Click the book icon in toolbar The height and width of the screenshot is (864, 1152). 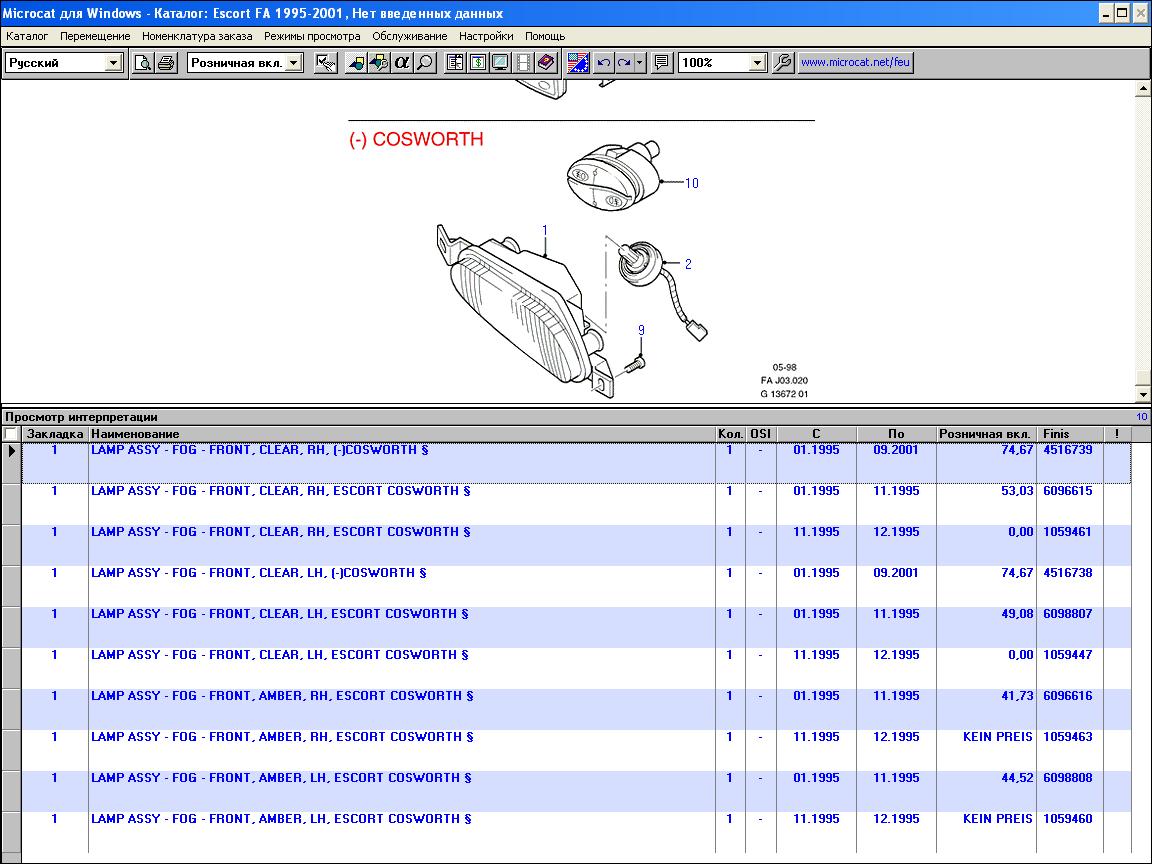545,63
